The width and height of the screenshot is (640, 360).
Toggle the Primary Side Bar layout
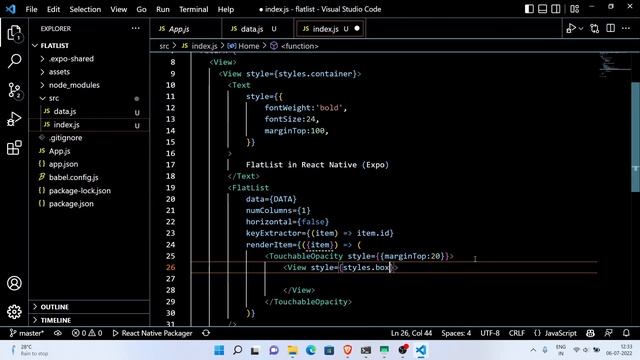529,9
